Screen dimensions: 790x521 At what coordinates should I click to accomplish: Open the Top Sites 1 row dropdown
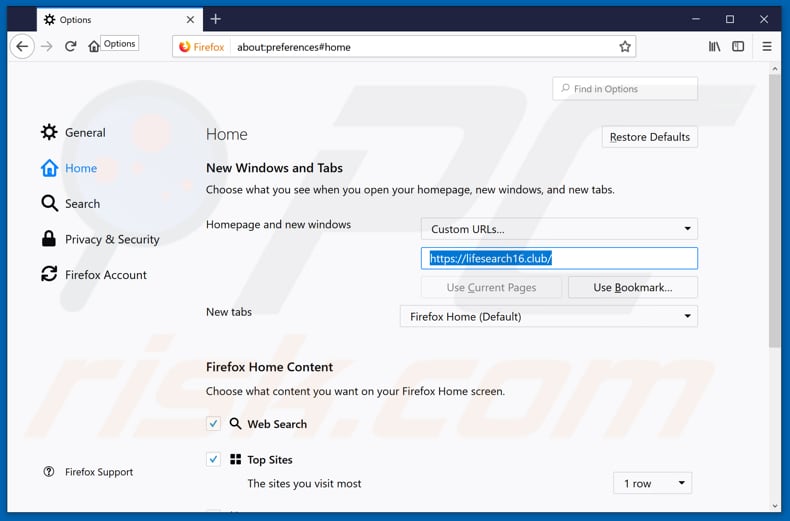click(x=652, y=483)
